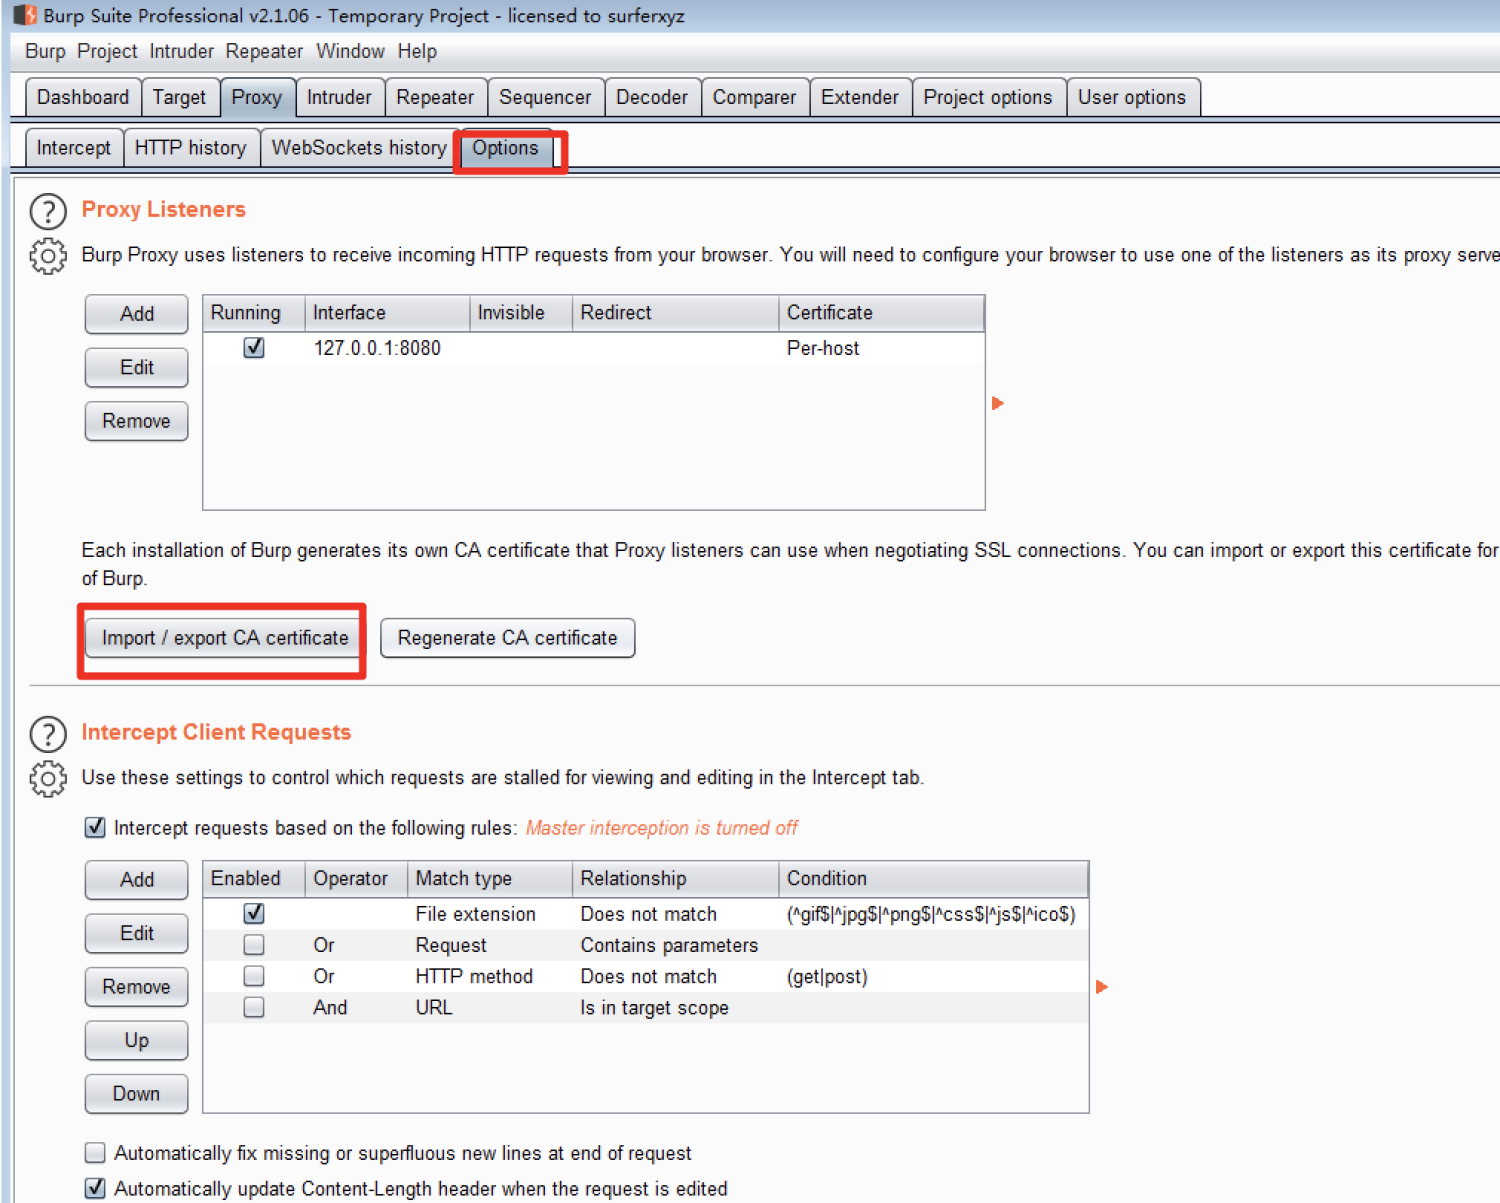Move selected intercept rule Down
The image size is (1500, 1203).
[137, 1094]
